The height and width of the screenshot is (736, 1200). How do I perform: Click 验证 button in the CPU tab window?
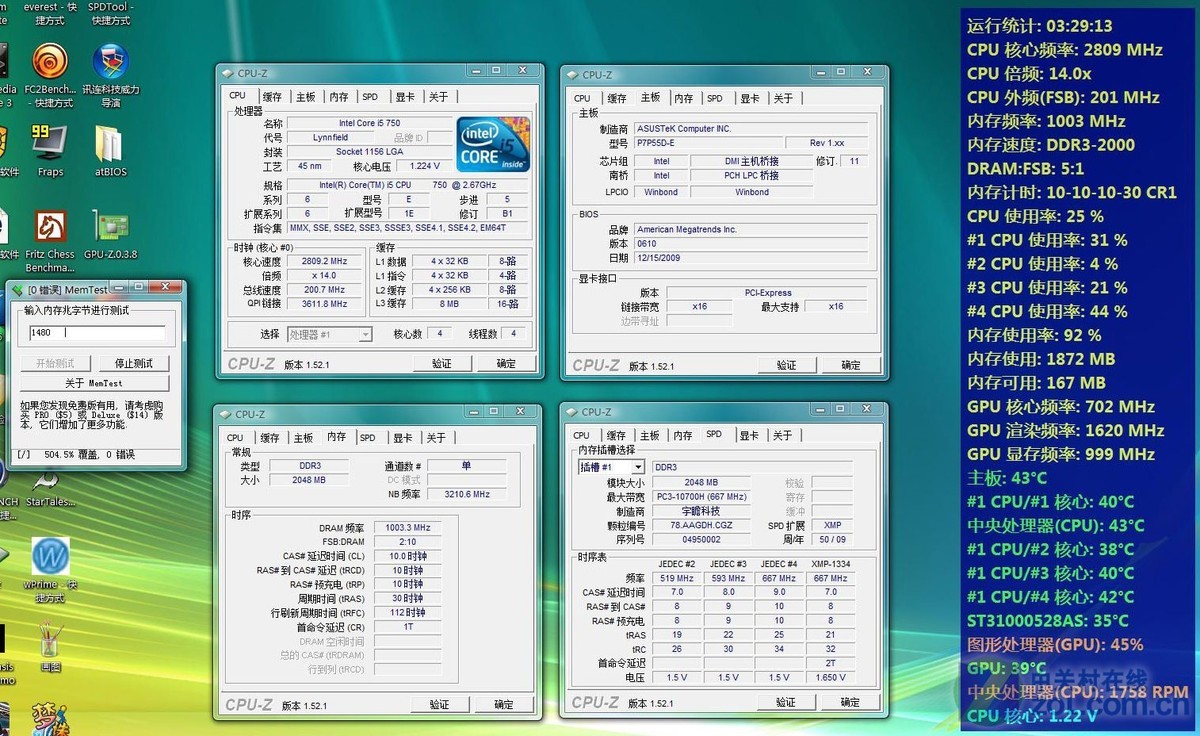coord(441,364)
